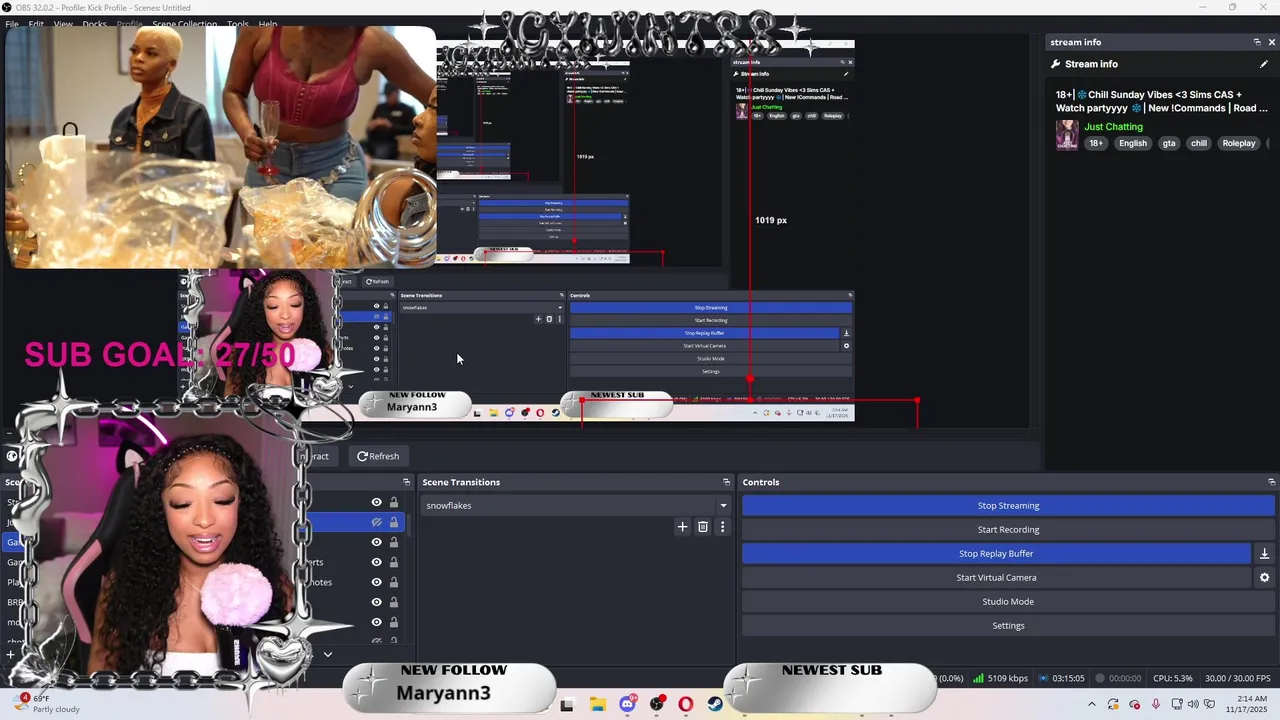Viewport: 1280px width, 720px height.
Task: Click OBS Studio icon in the taskbar
Action: tap(657, 704)
